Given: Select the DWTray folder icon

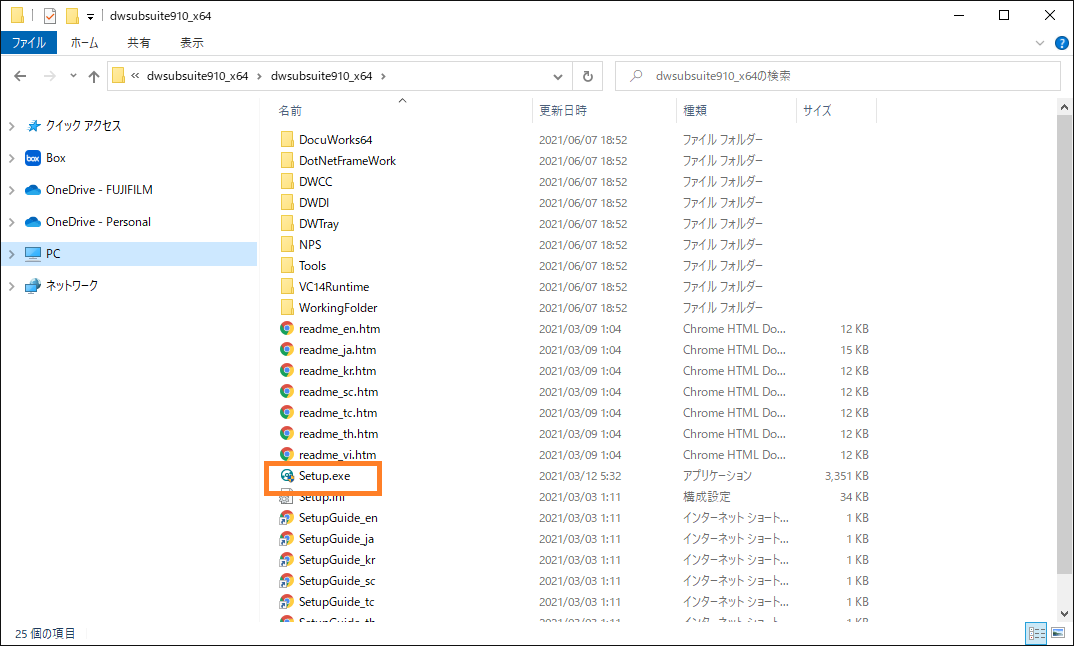Looking at the screenshot, I should (x=287, y=223).
